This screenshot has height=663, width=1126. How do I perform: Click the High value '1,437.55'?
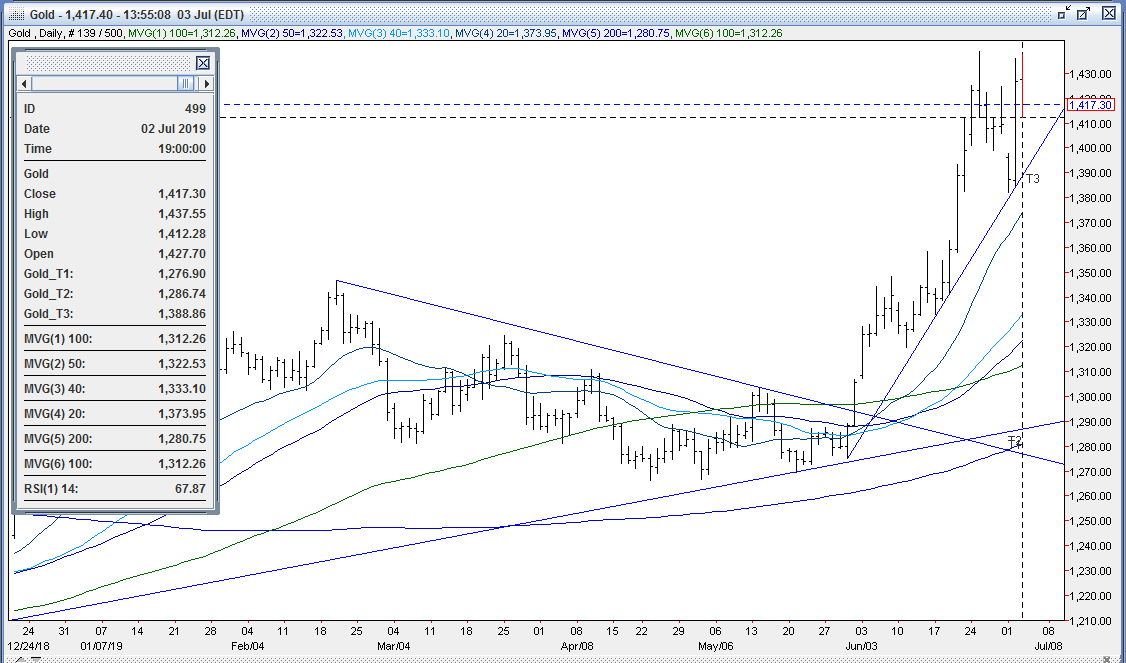point(182,214)
